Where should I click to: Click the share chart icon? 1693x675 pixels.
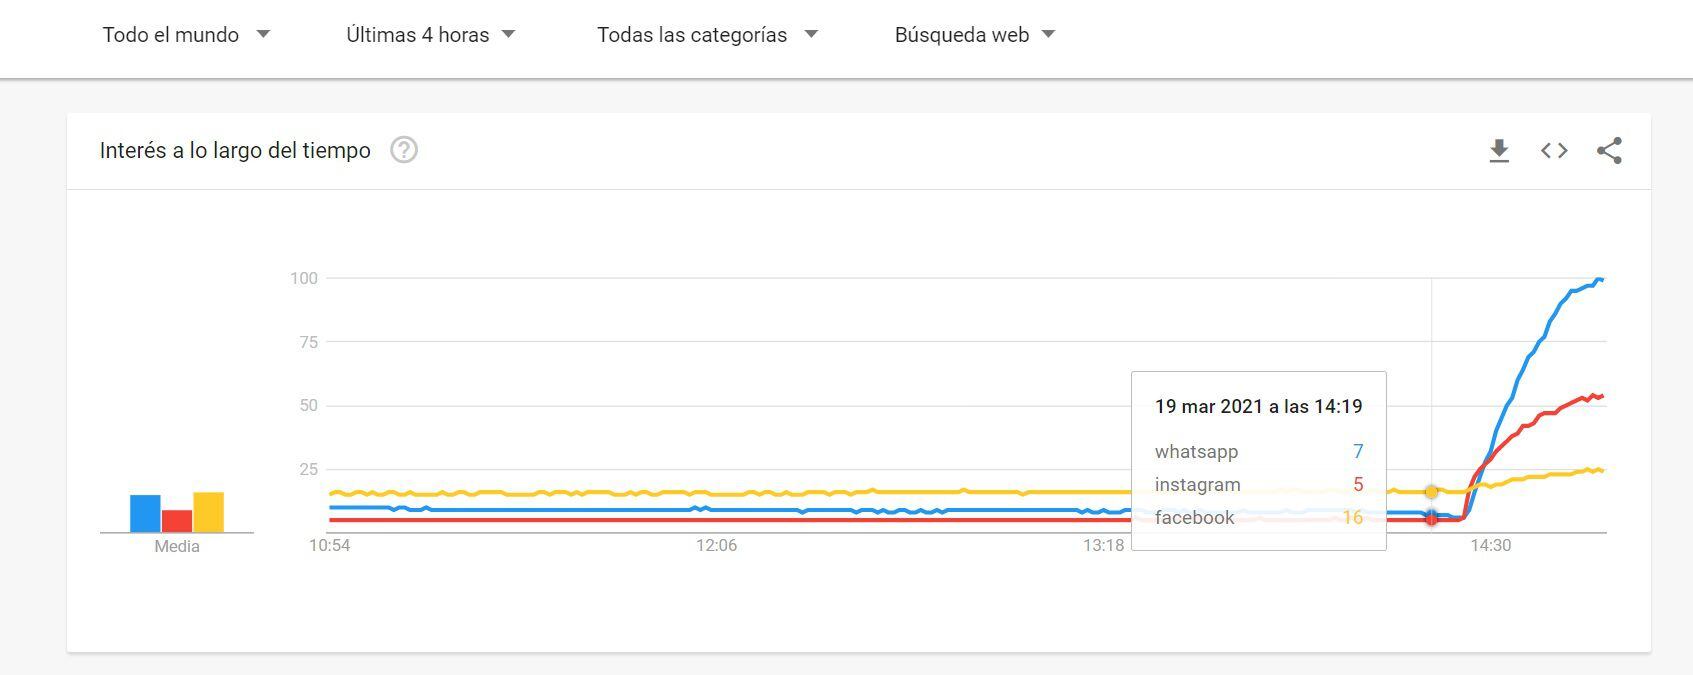tap(1609, 151)
